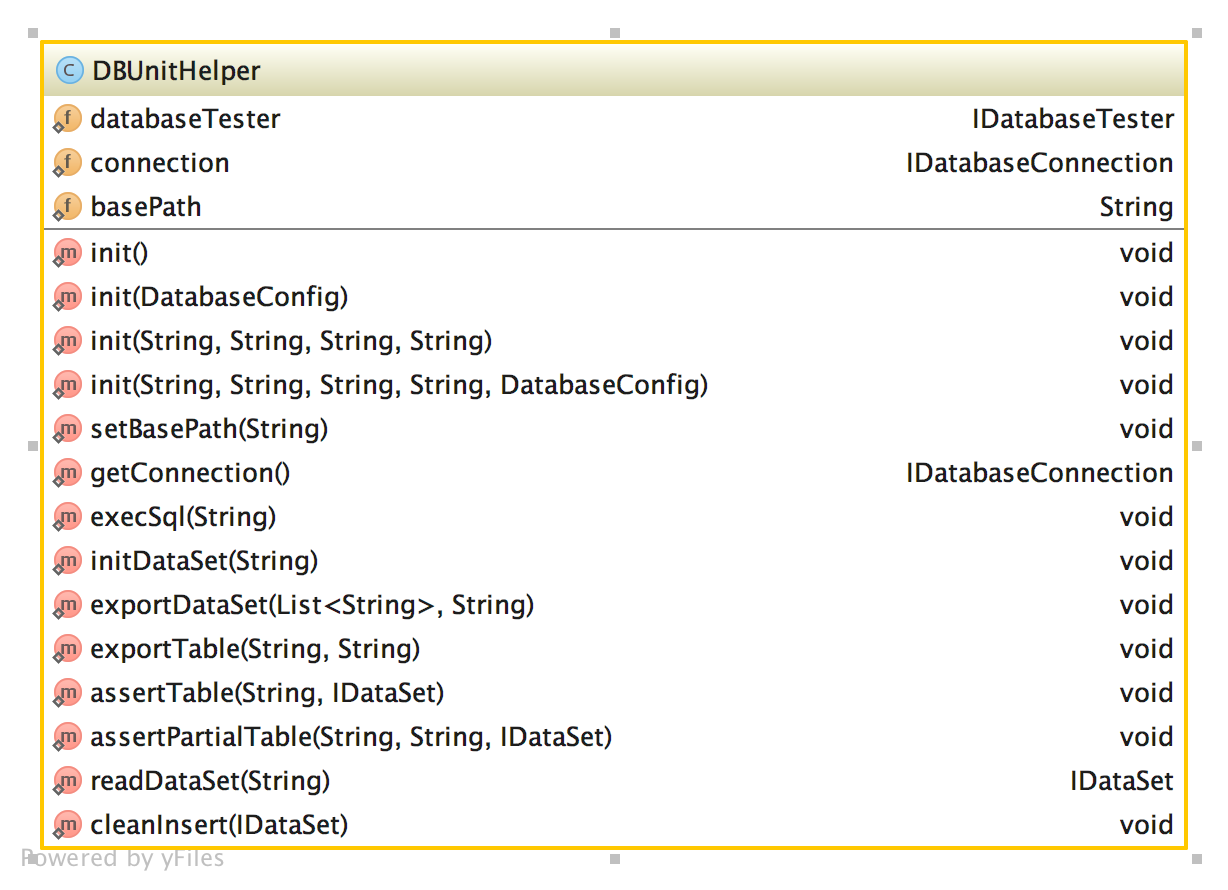Viewport: 1228px width, 890px height.
Task: Click the left middle selection handle
Action: point(33,445)
